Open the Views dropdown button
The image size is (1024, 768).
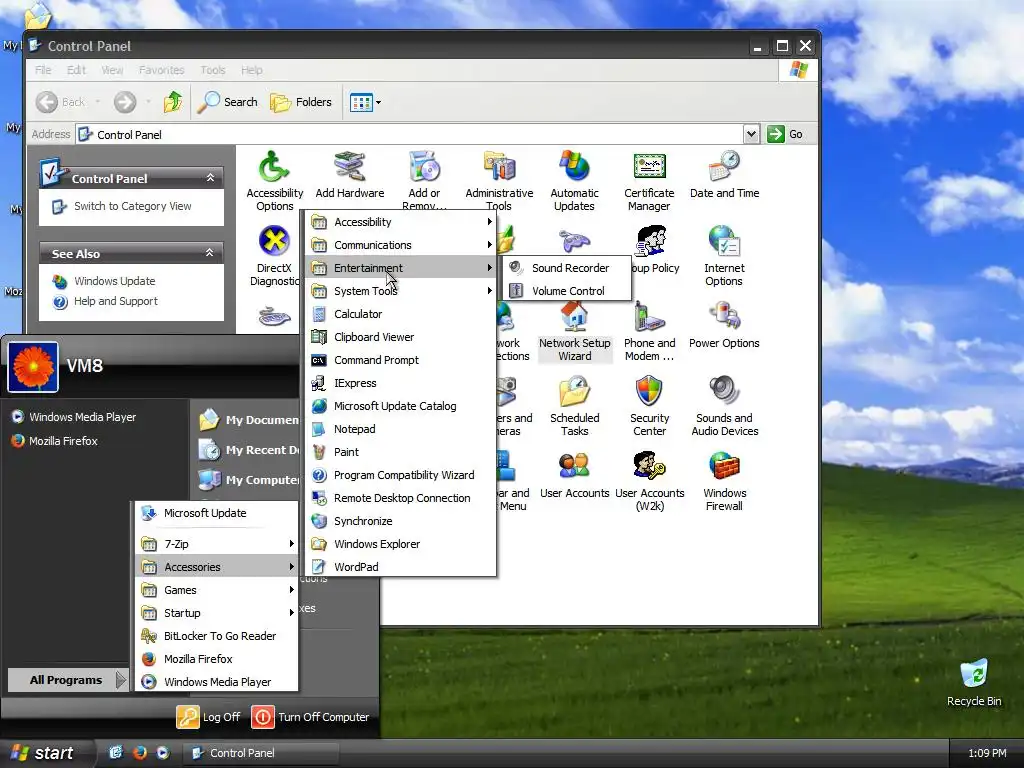click(x=364, y=102)
